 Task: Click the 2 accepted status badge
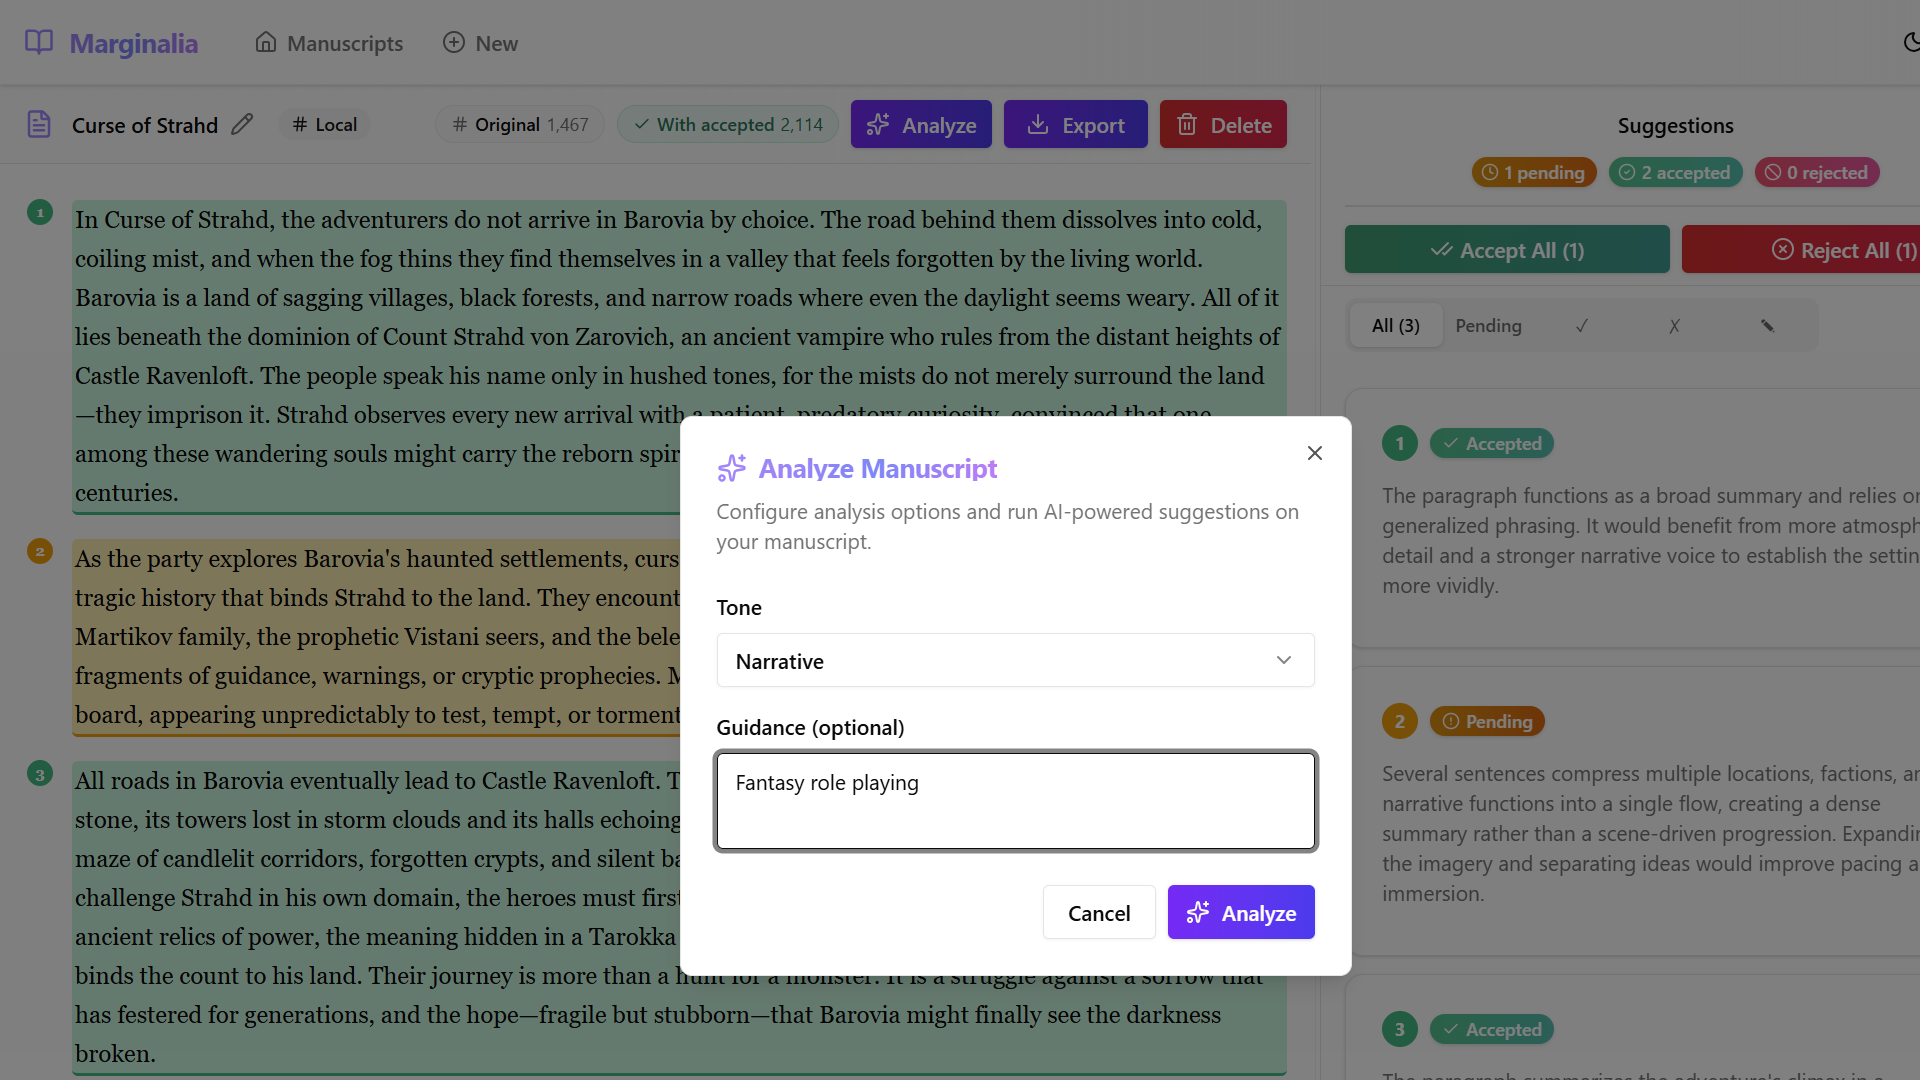click(x=1675, y=172)
